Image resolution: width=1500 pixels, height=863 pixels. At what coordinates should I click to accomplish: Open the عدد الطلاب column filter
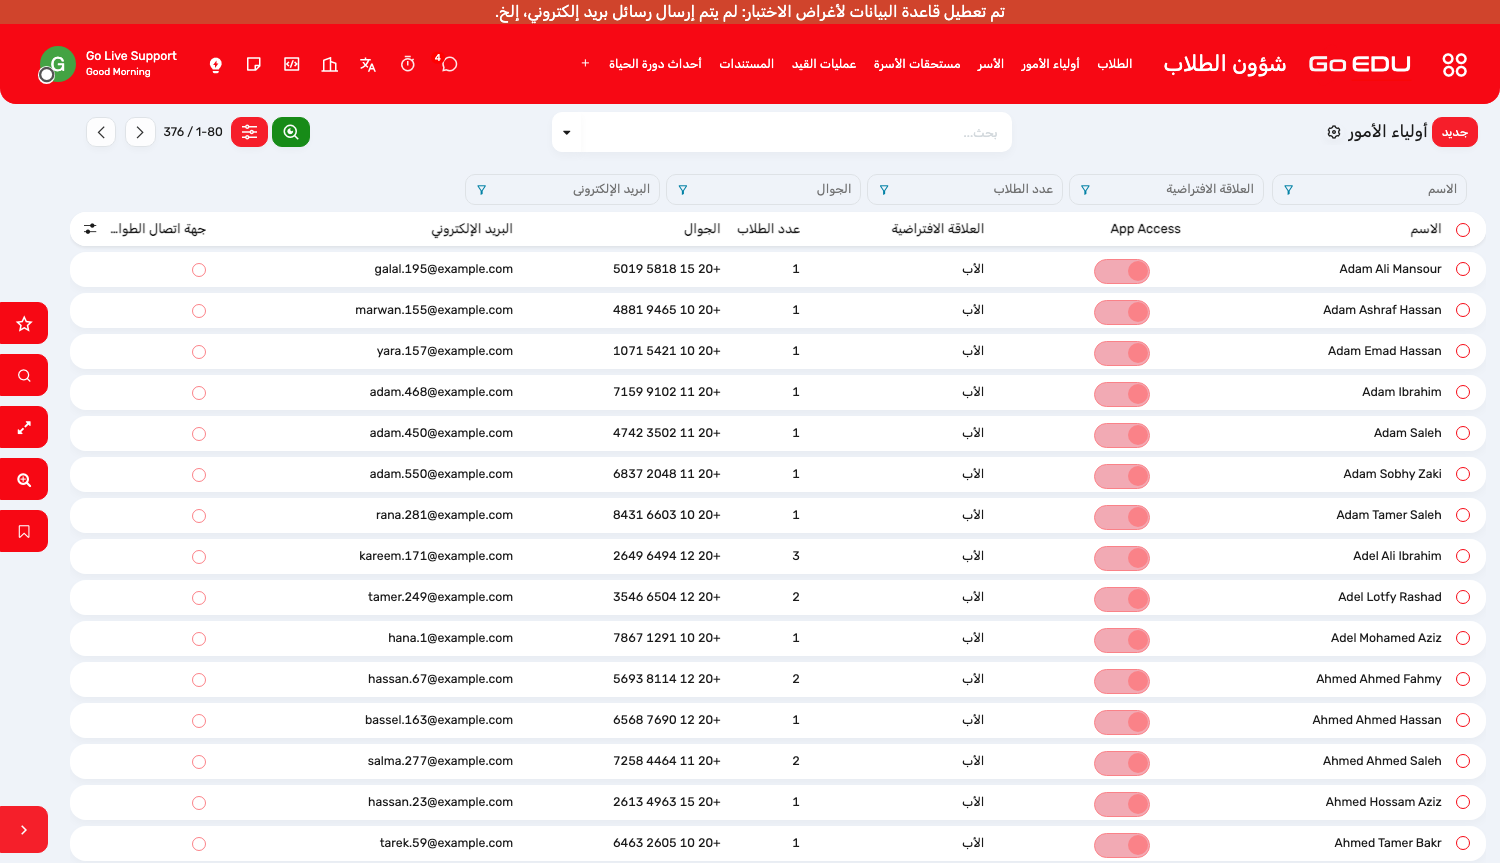[965, 189]
